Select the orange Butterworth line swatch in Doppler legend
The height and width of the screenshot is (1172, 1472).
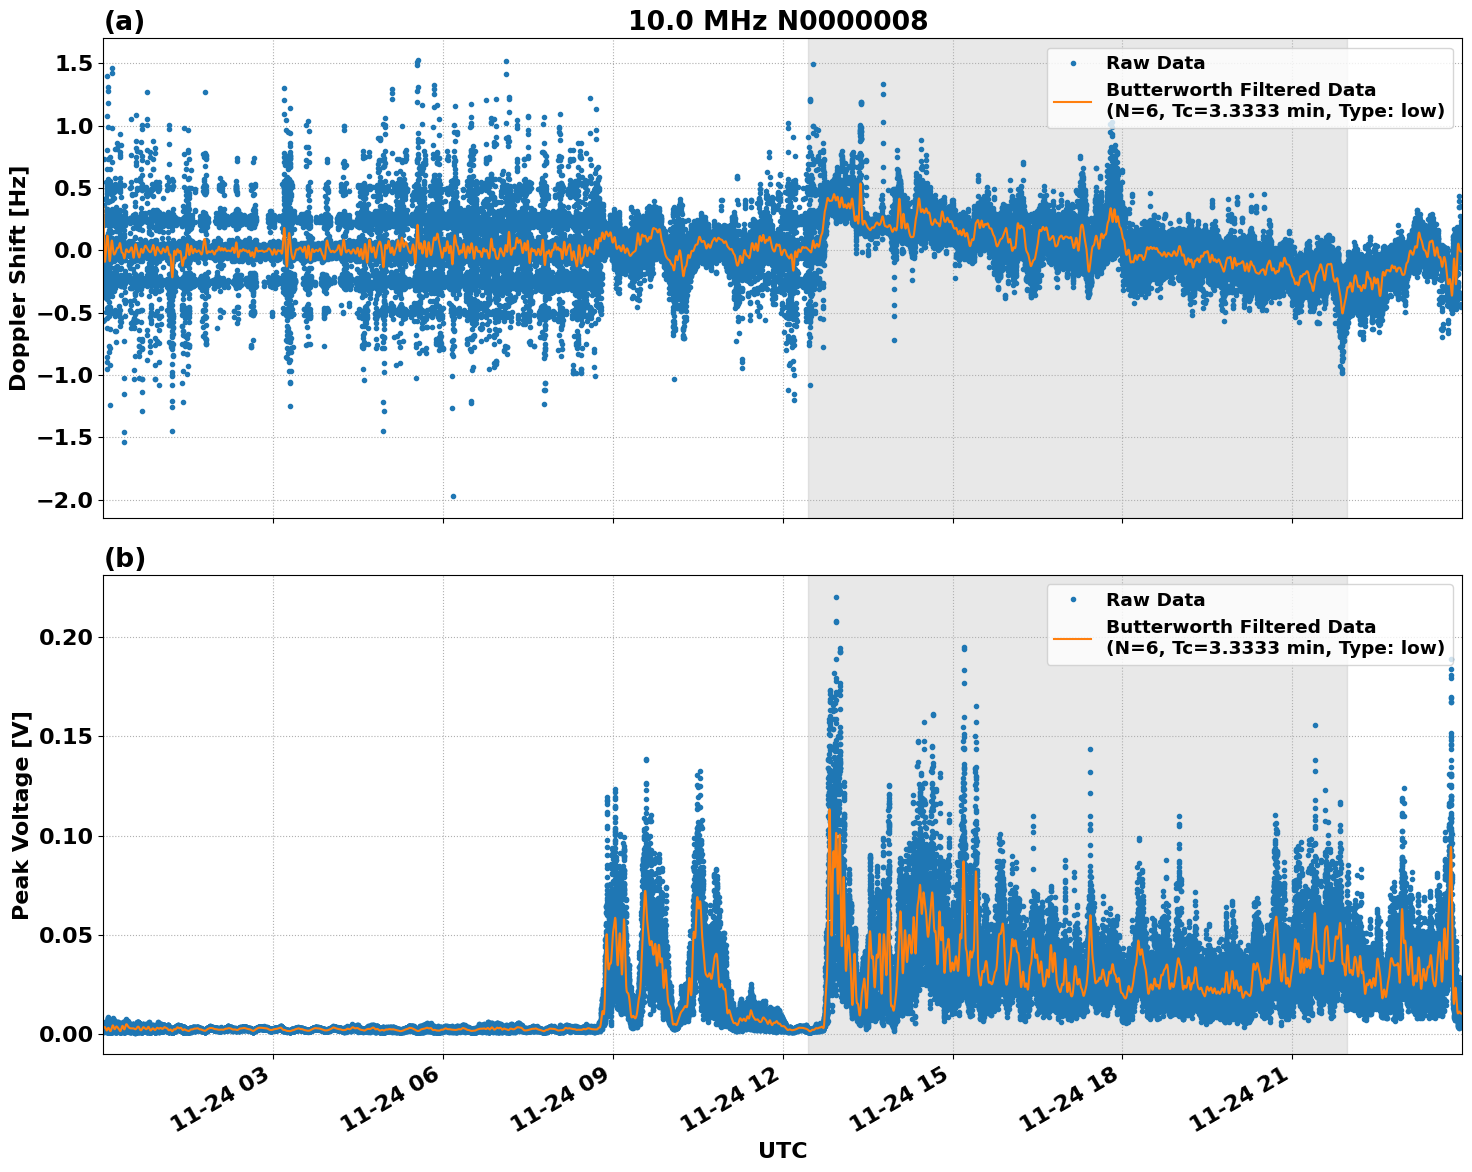(1073, 100)
